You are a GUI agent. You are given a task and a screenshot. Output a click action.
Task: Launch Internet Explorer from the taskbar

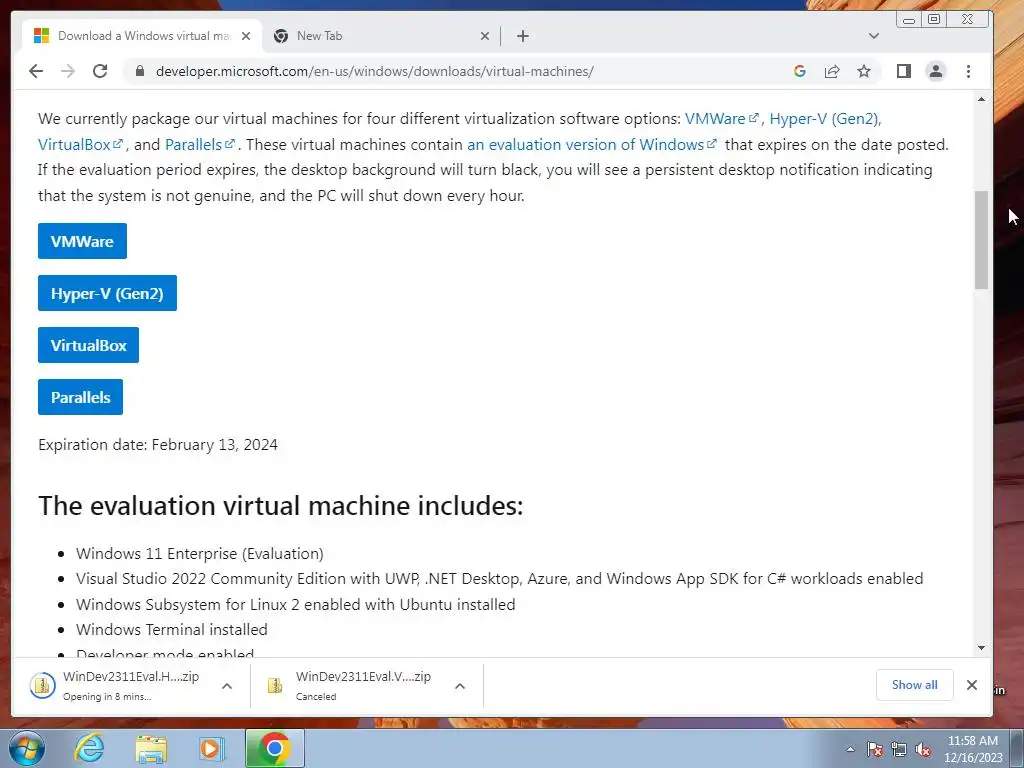pos(89,748)
